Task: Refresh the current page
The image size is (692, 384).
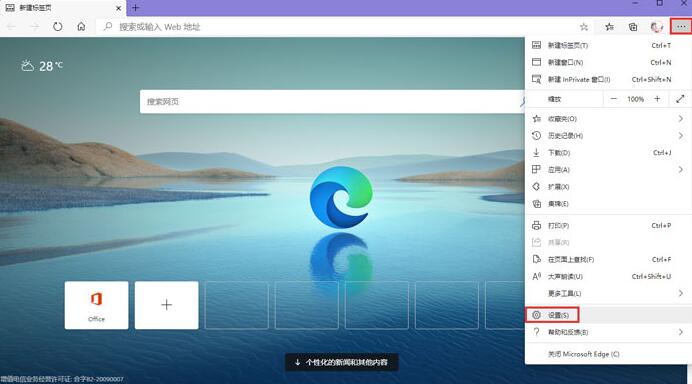Action: (x=58, y=27)
